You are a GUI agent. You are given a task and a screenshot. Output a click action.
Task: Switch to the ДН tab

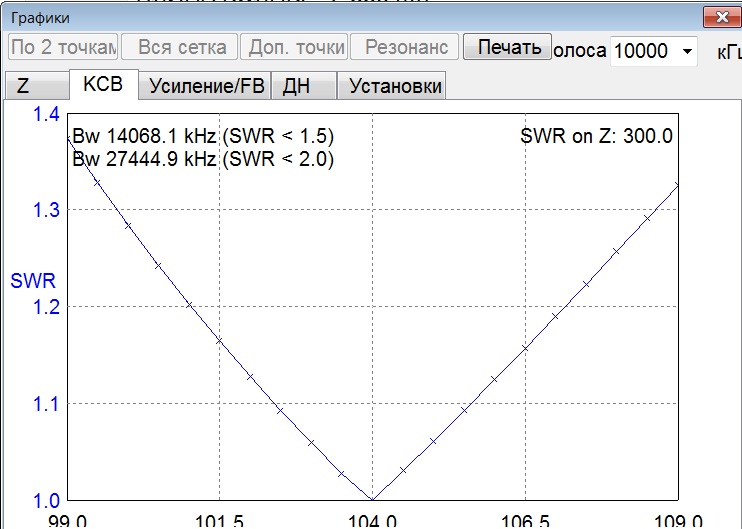click(296, 86)
